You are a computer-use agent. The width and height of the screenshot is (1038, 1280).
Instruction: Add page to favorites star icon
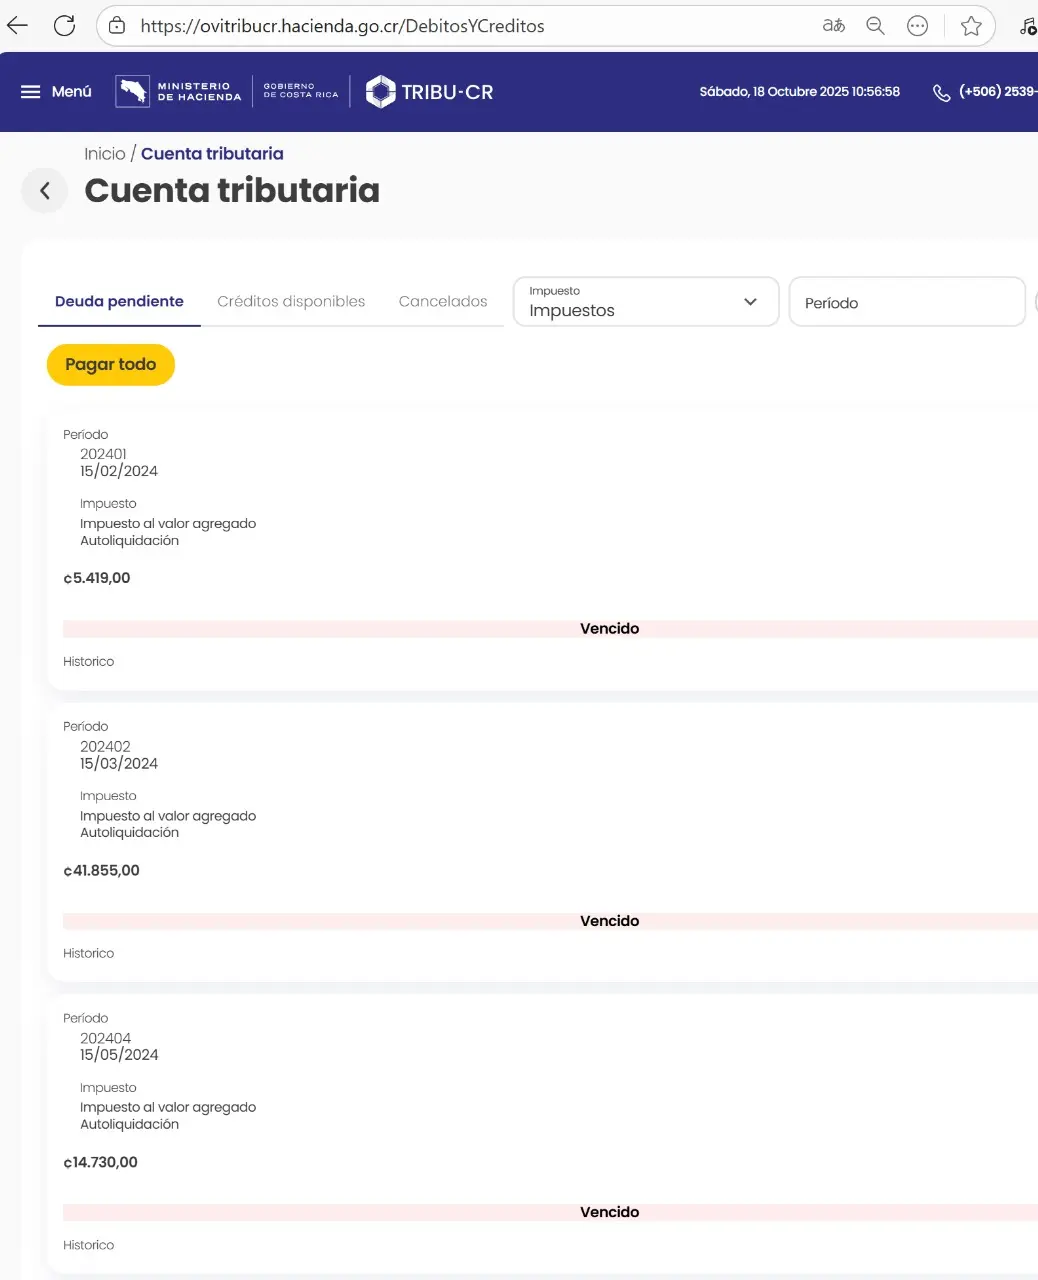click(x=970, y=26)
